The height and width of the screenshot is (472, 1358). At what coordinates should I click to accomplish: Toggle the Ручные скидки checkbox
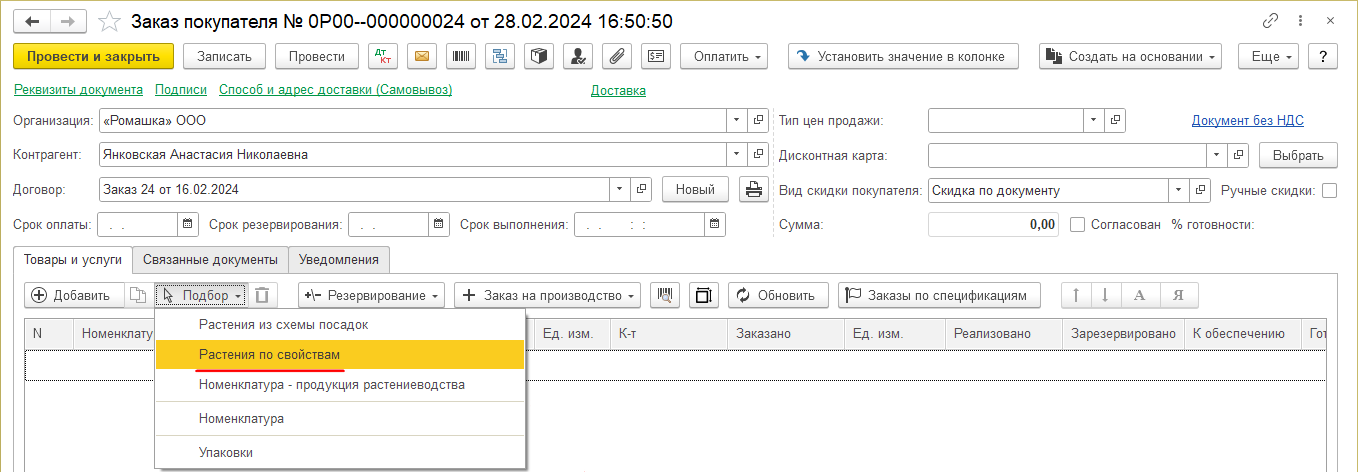(1329, 190)
